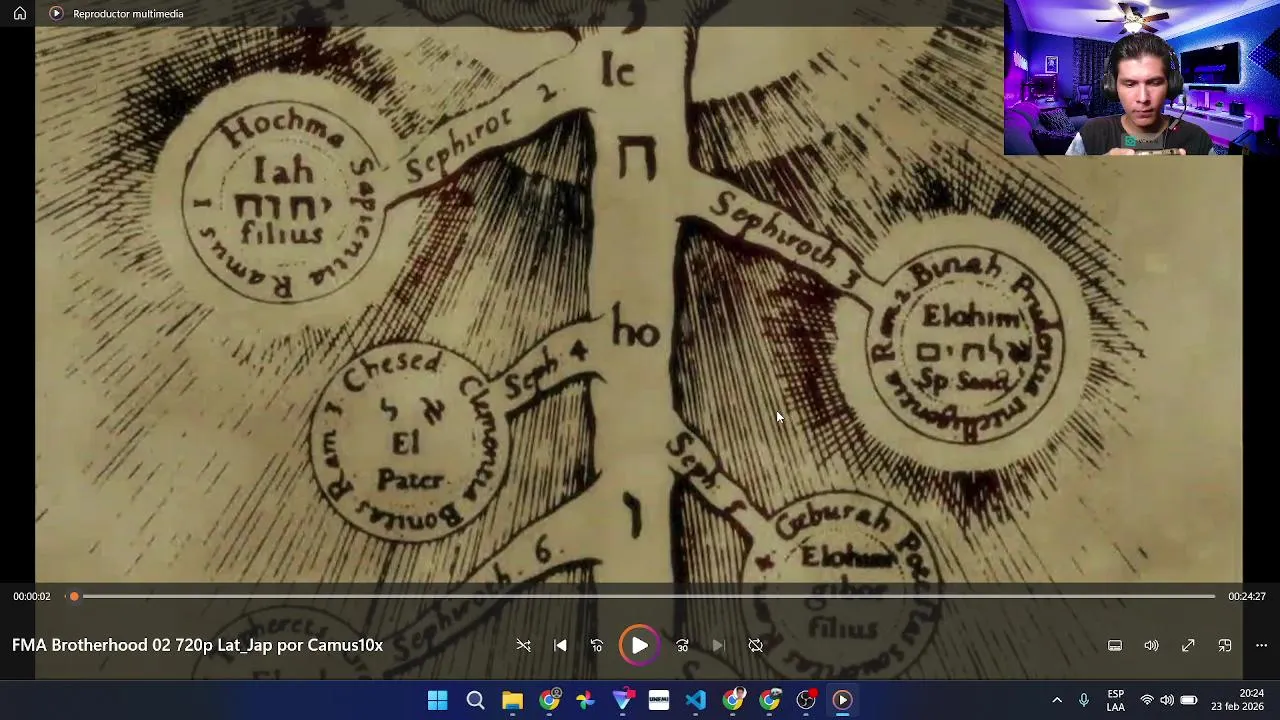Toggle shuffle mode
This screenshot has height=720, width=1280.
pyautogui.click(x=523, y=646)
